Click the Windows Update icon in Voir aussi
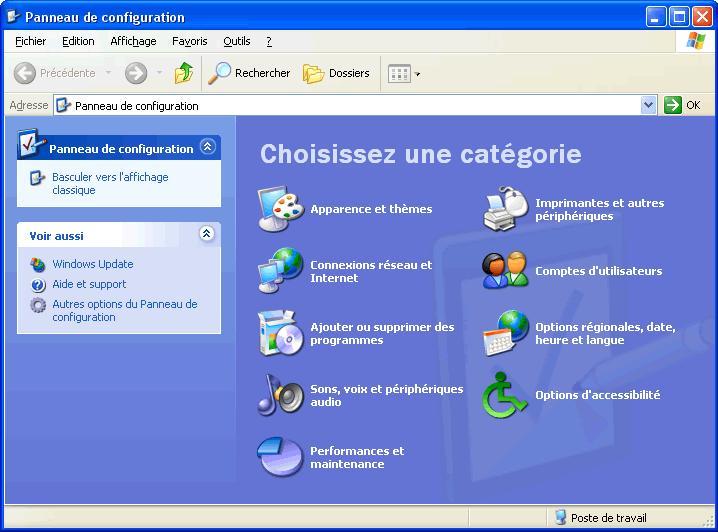This screenshot has width=718, height=532. [x=38, y=264]
